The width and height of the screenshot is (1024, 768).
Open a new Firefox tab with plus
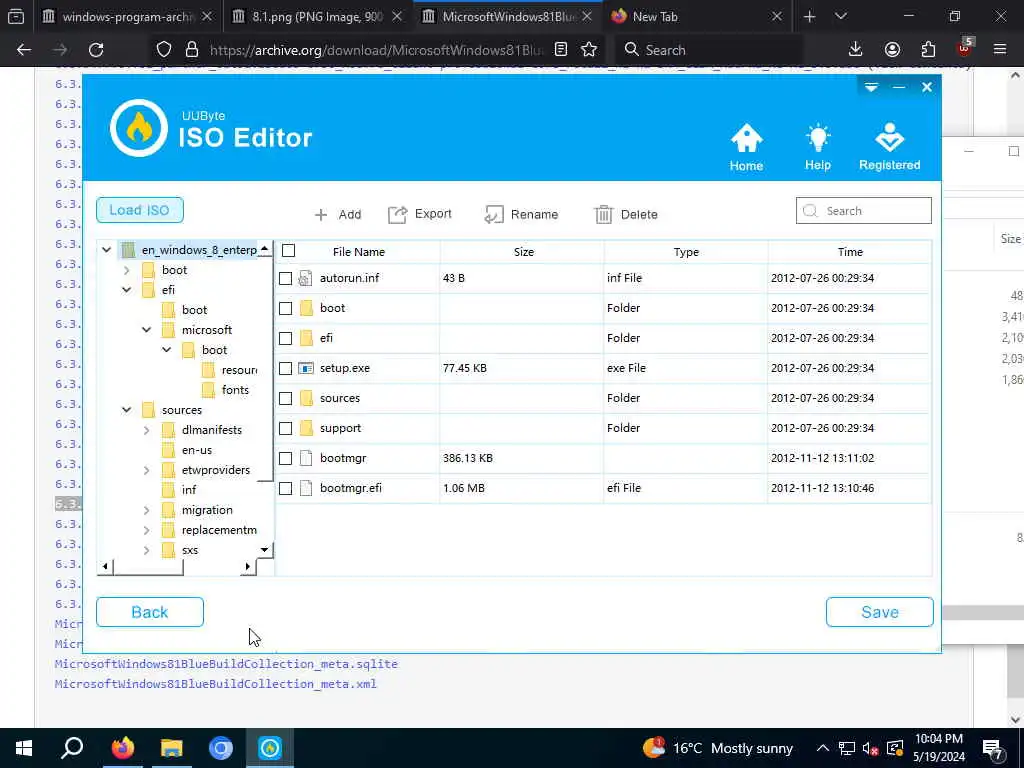click(810, 17)
